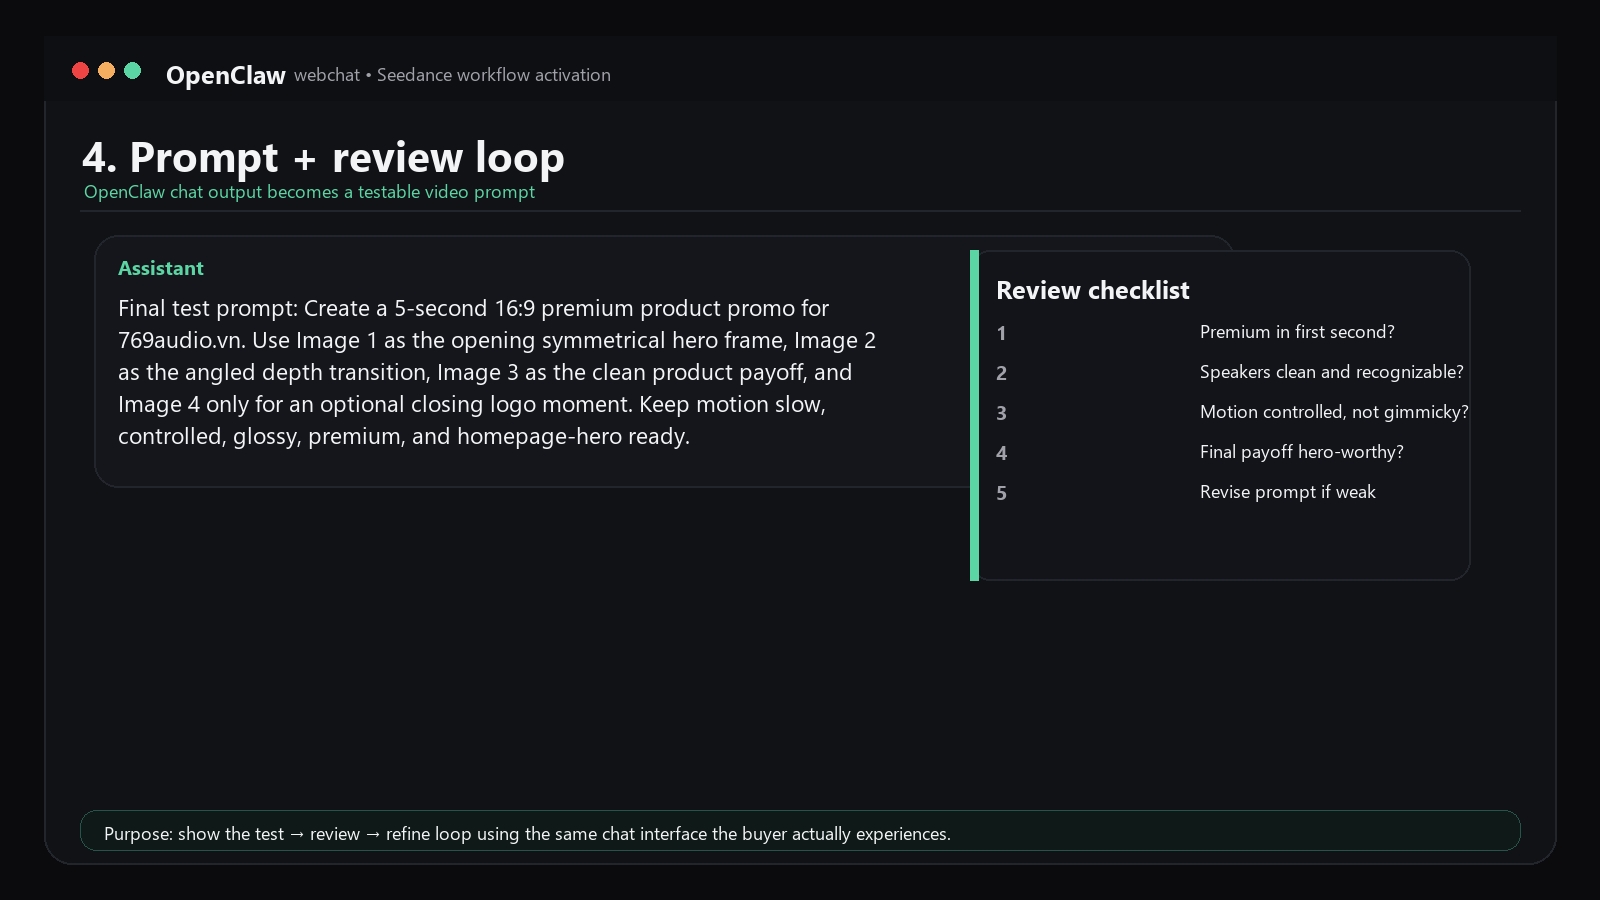Select checklist item 'Speakers clean and recognizable?'
This screenshot has height=900, width=1600.
click(x=1332, y=372)
